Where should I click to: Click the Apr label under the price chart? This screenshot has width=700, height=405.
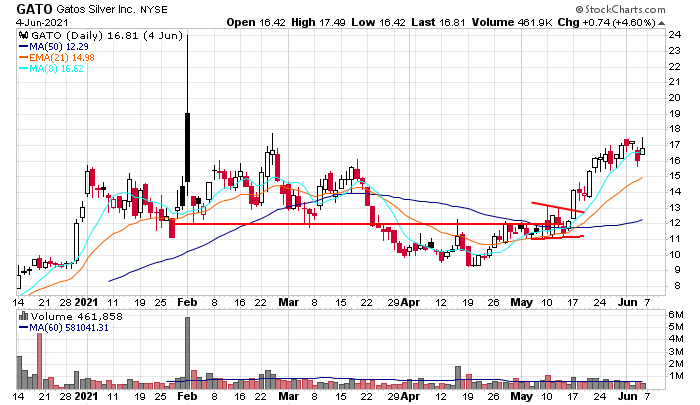(x=410, y=302)
